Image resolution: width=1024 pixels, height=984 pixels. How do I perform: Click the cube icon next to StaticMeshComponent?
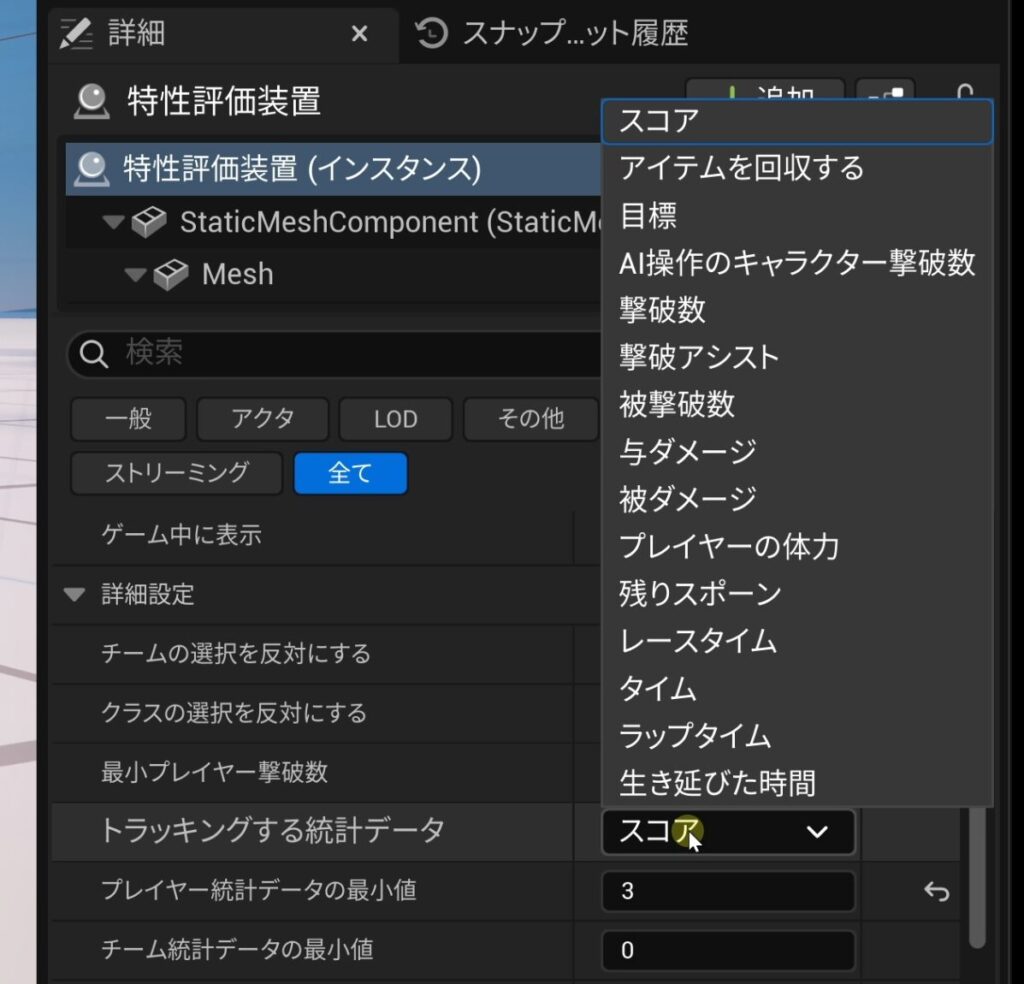pyautogui.click(x=149, y=222)
